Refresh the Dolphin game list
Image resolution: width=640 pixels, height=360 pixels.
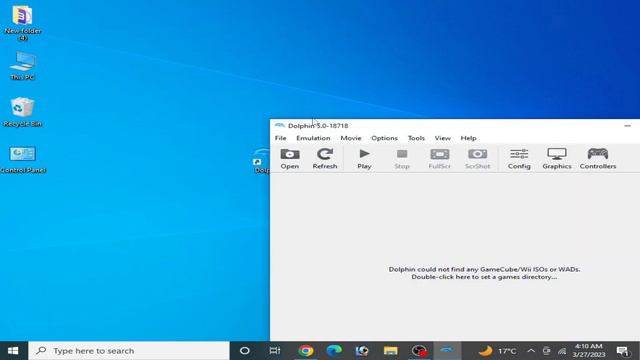[325, 159]
